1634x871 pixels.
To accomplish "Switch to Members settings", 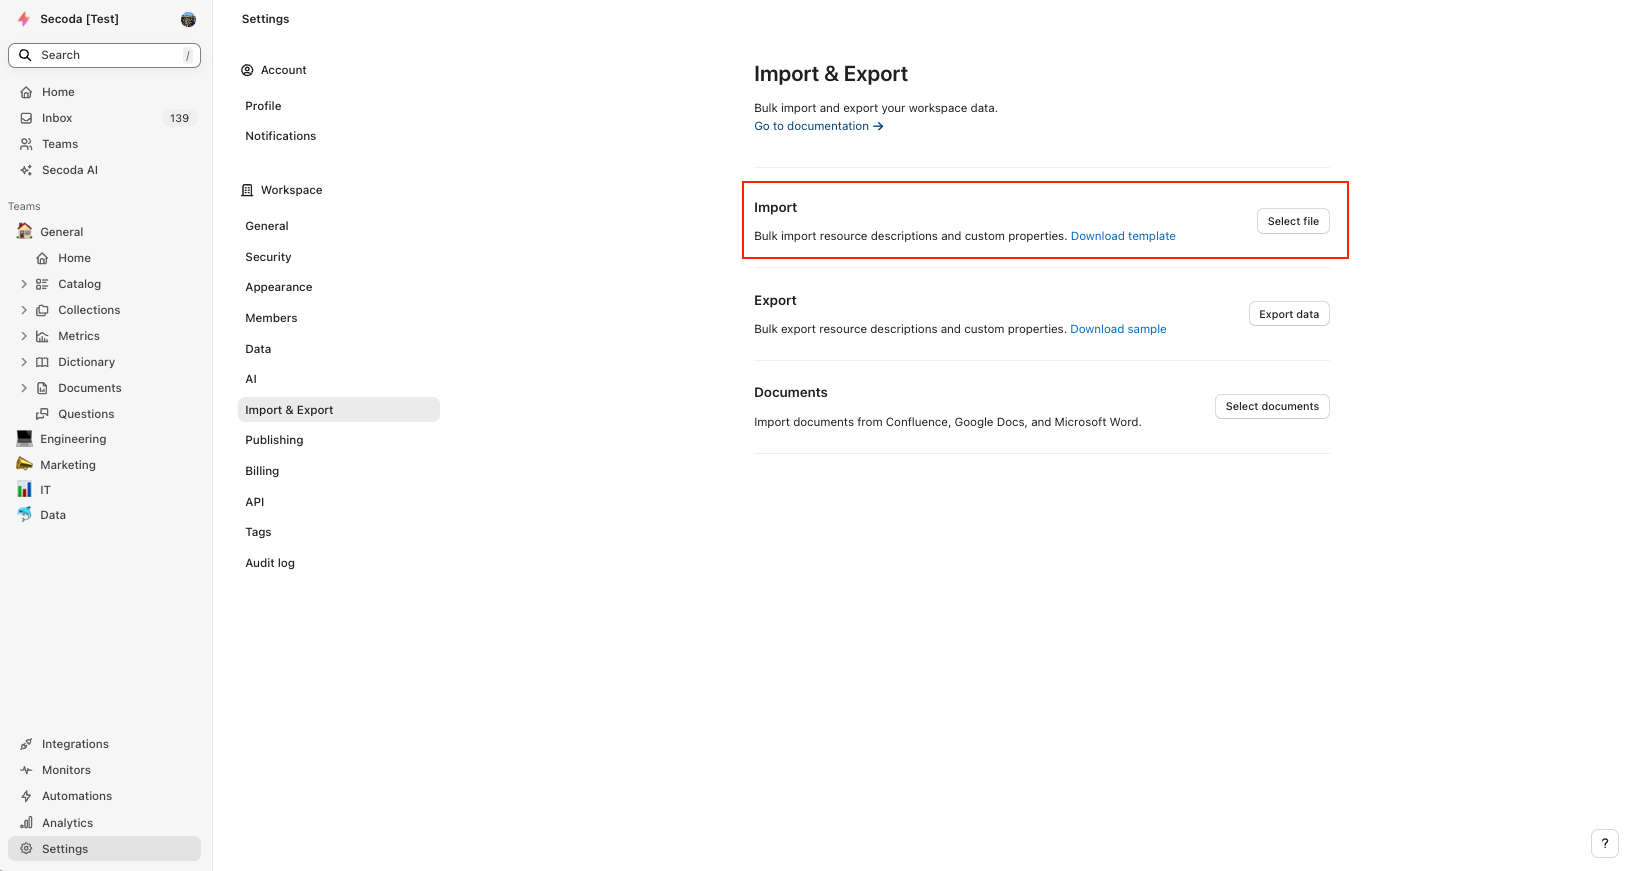I will [x=271, y=318].
